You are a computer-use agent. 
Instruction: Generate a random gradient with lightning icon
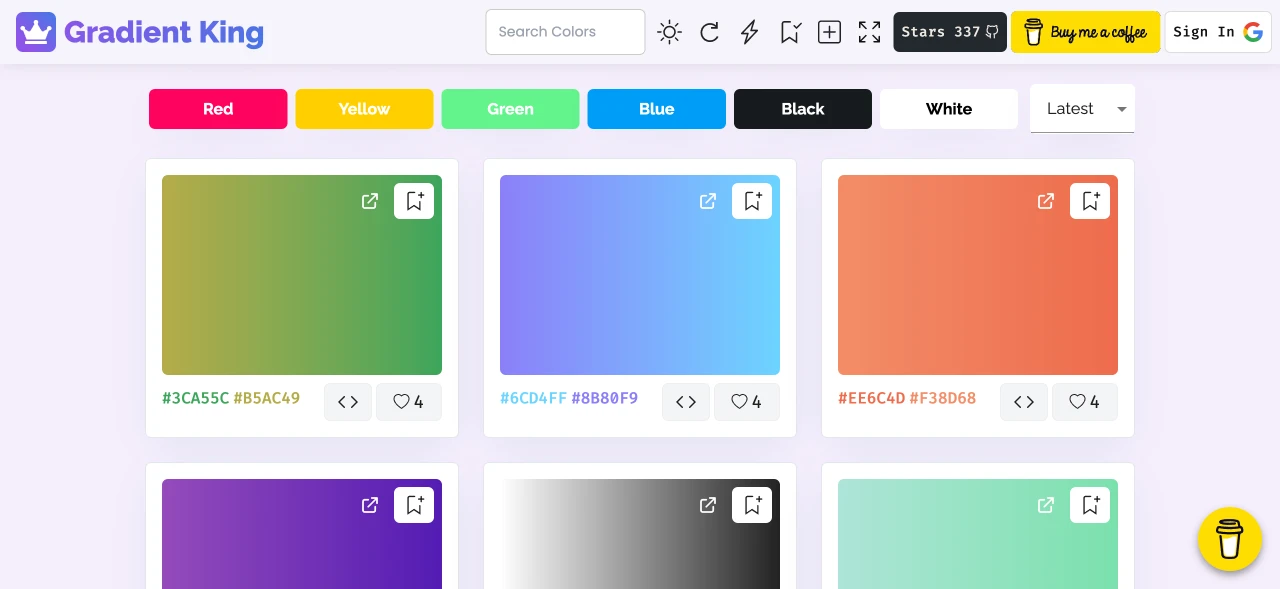[749, 32]
